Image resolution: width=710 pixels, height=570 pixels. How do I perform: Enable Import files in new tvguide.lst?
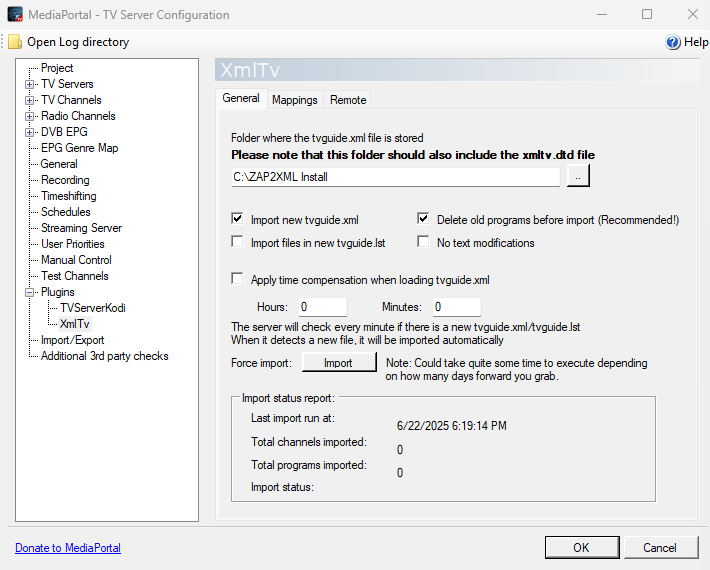(x=237, y=242)
